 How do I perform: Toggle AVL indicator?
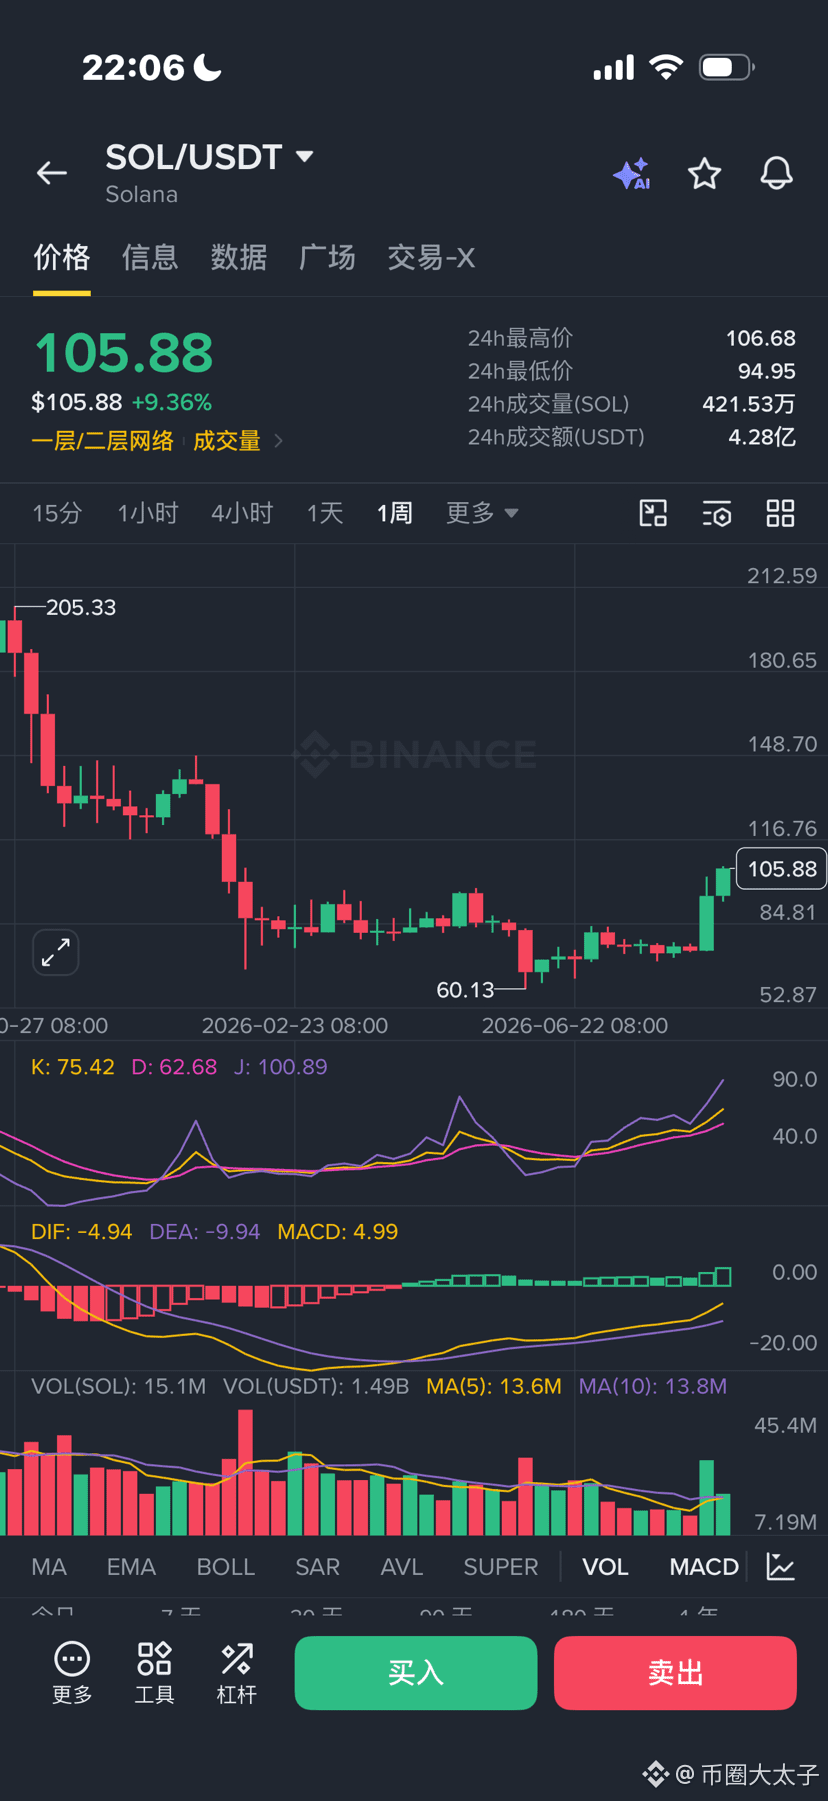(402, 1566)
